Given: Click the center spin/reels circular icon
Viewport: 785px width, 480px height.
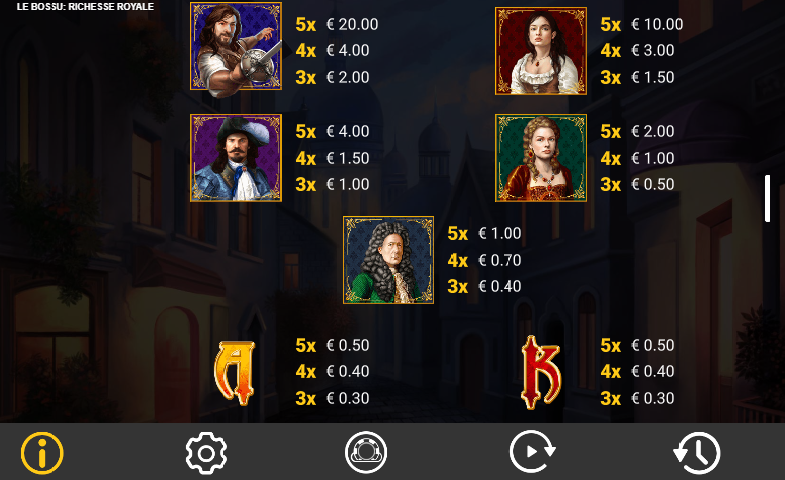Looking at the screenshot, I should [x=366, y=452].
